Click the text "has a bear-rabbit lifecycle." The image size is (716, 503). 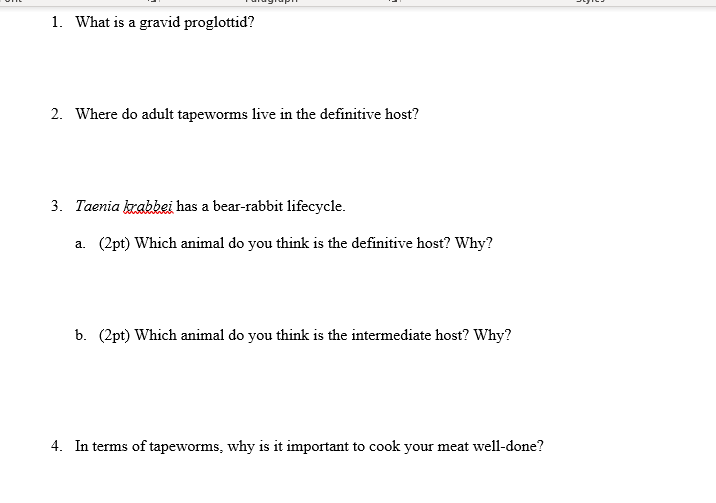[261, 206]
